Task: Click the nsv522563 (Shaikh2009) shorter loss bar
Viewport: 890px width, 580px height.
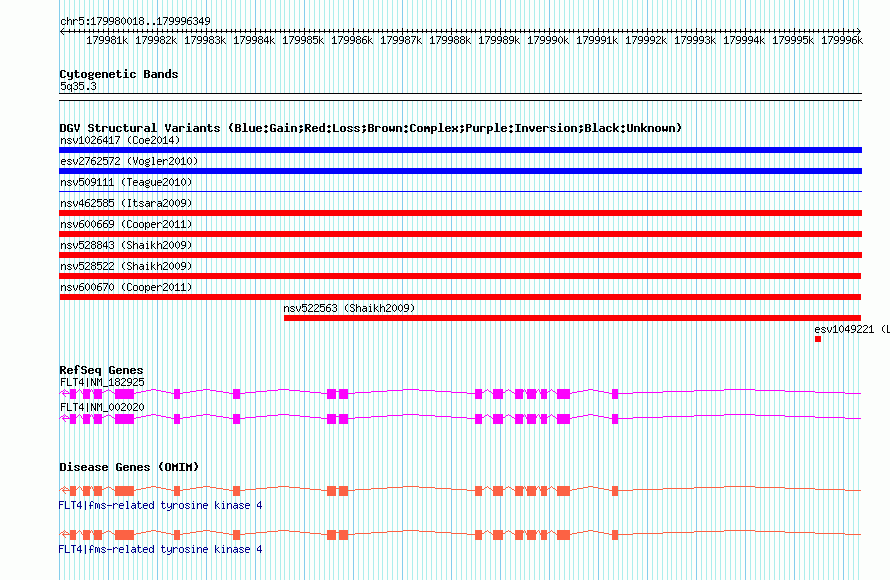Action: click(x=572, y=318)
